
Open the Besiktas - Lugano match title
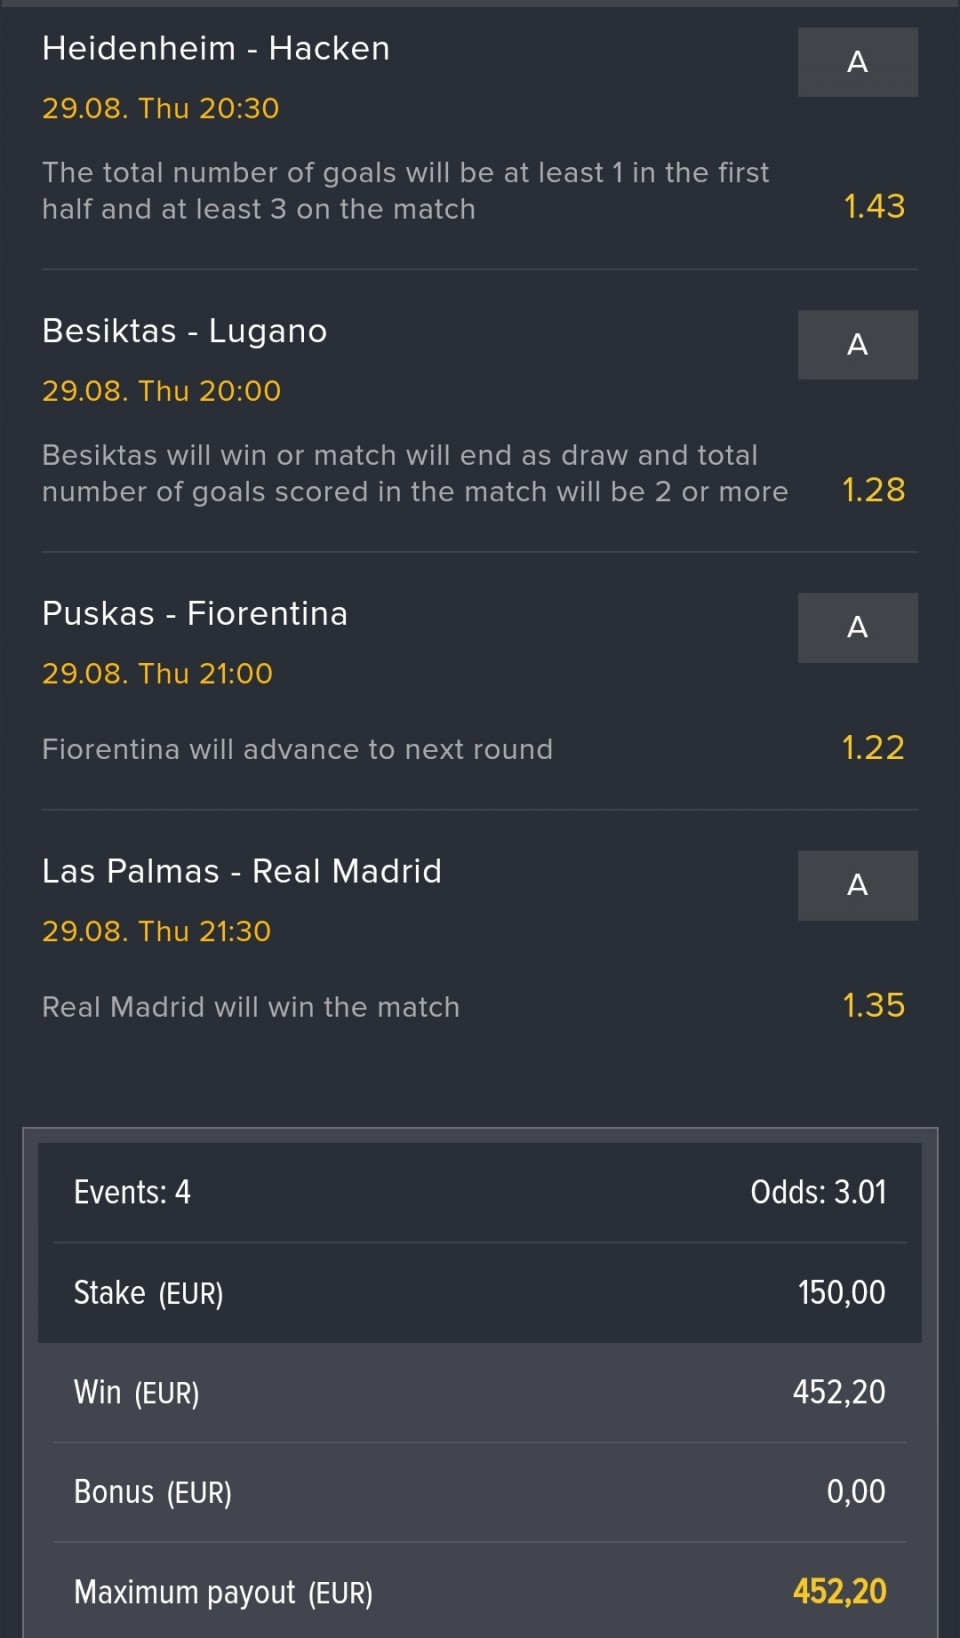tap(185, 331)
